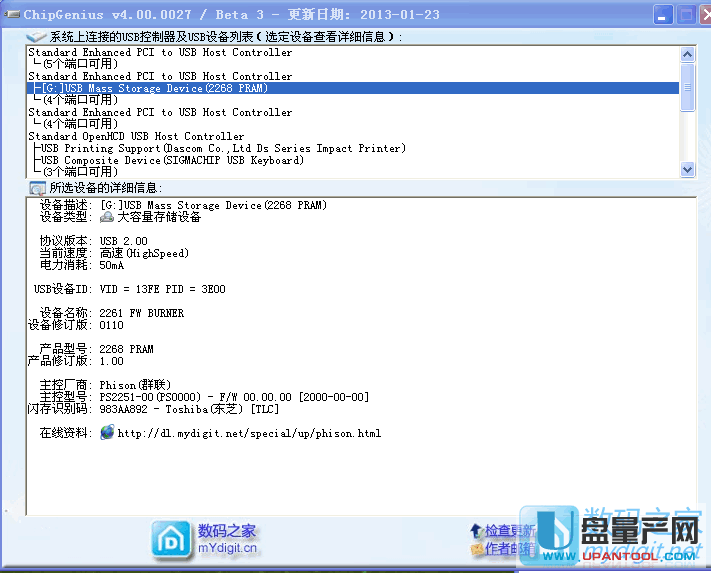
Task: Open the phison.html online info link
Action: coord(249,433)
